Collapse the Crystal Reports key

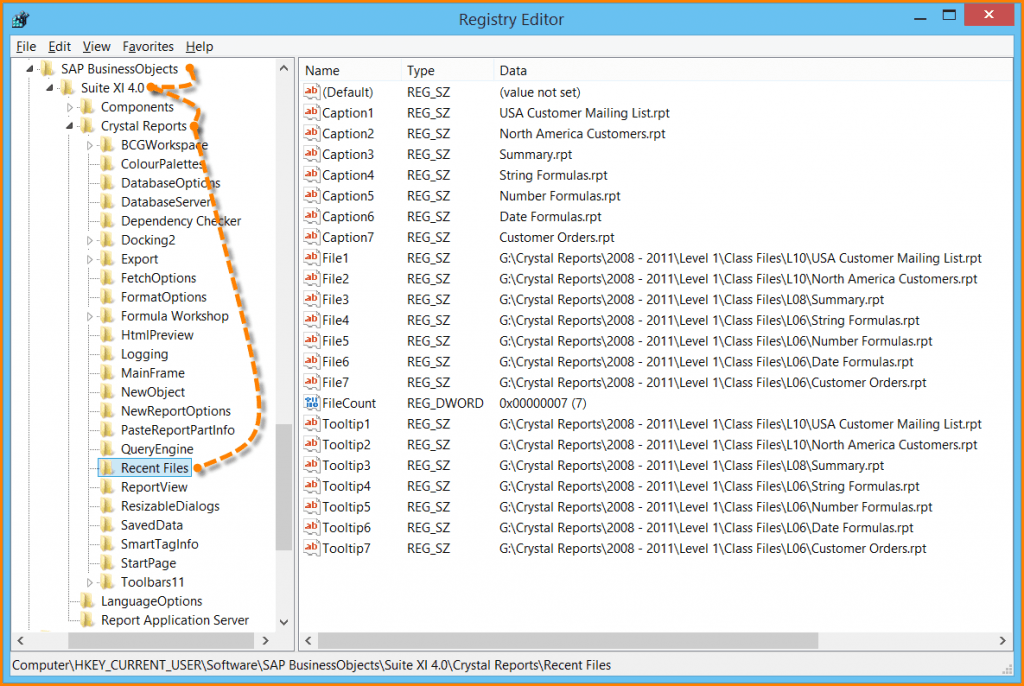click(x=69, y=125)
